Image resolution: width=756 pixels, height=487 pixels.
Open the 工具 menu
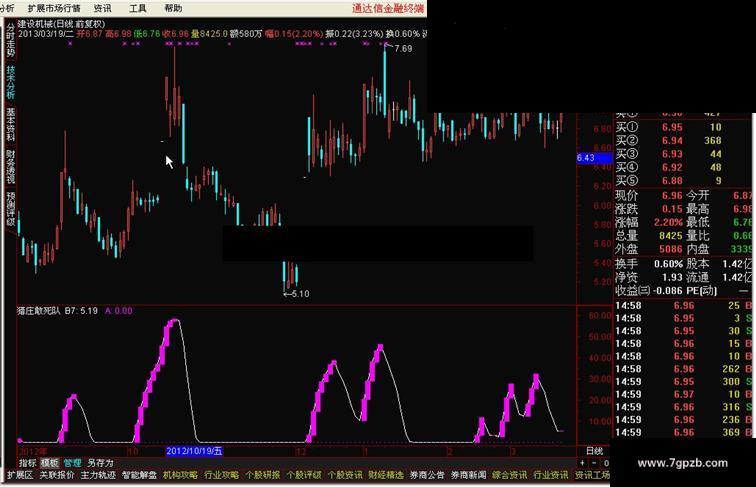(138, 8)
